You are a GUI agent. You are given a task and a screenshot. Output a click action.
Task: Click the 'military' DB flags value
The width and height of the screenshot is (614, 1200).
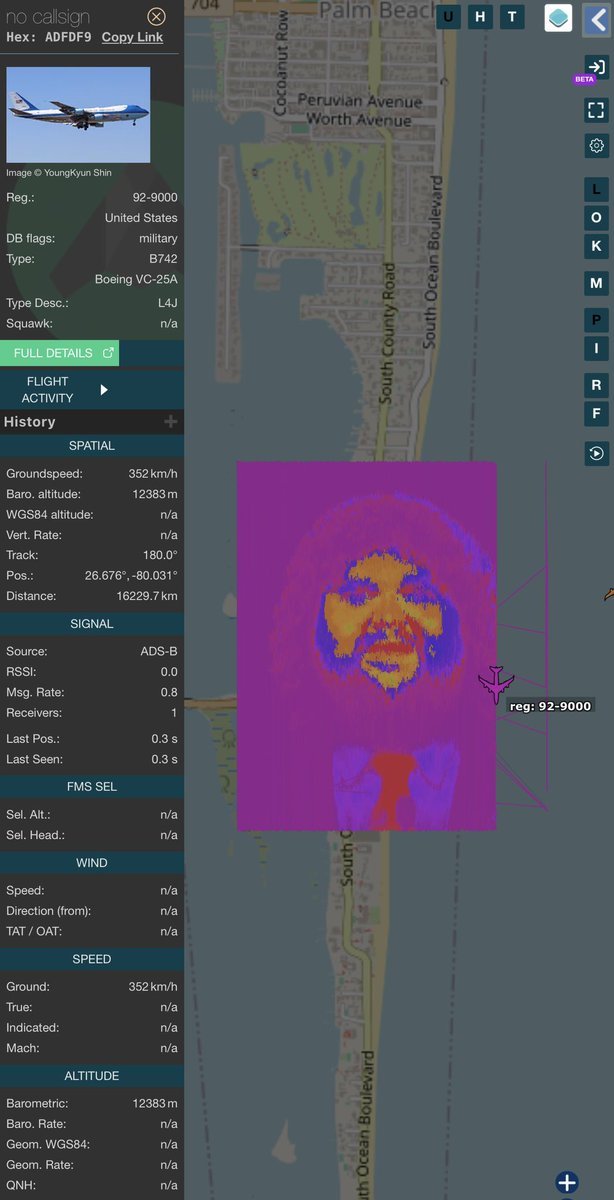[158, 238]
